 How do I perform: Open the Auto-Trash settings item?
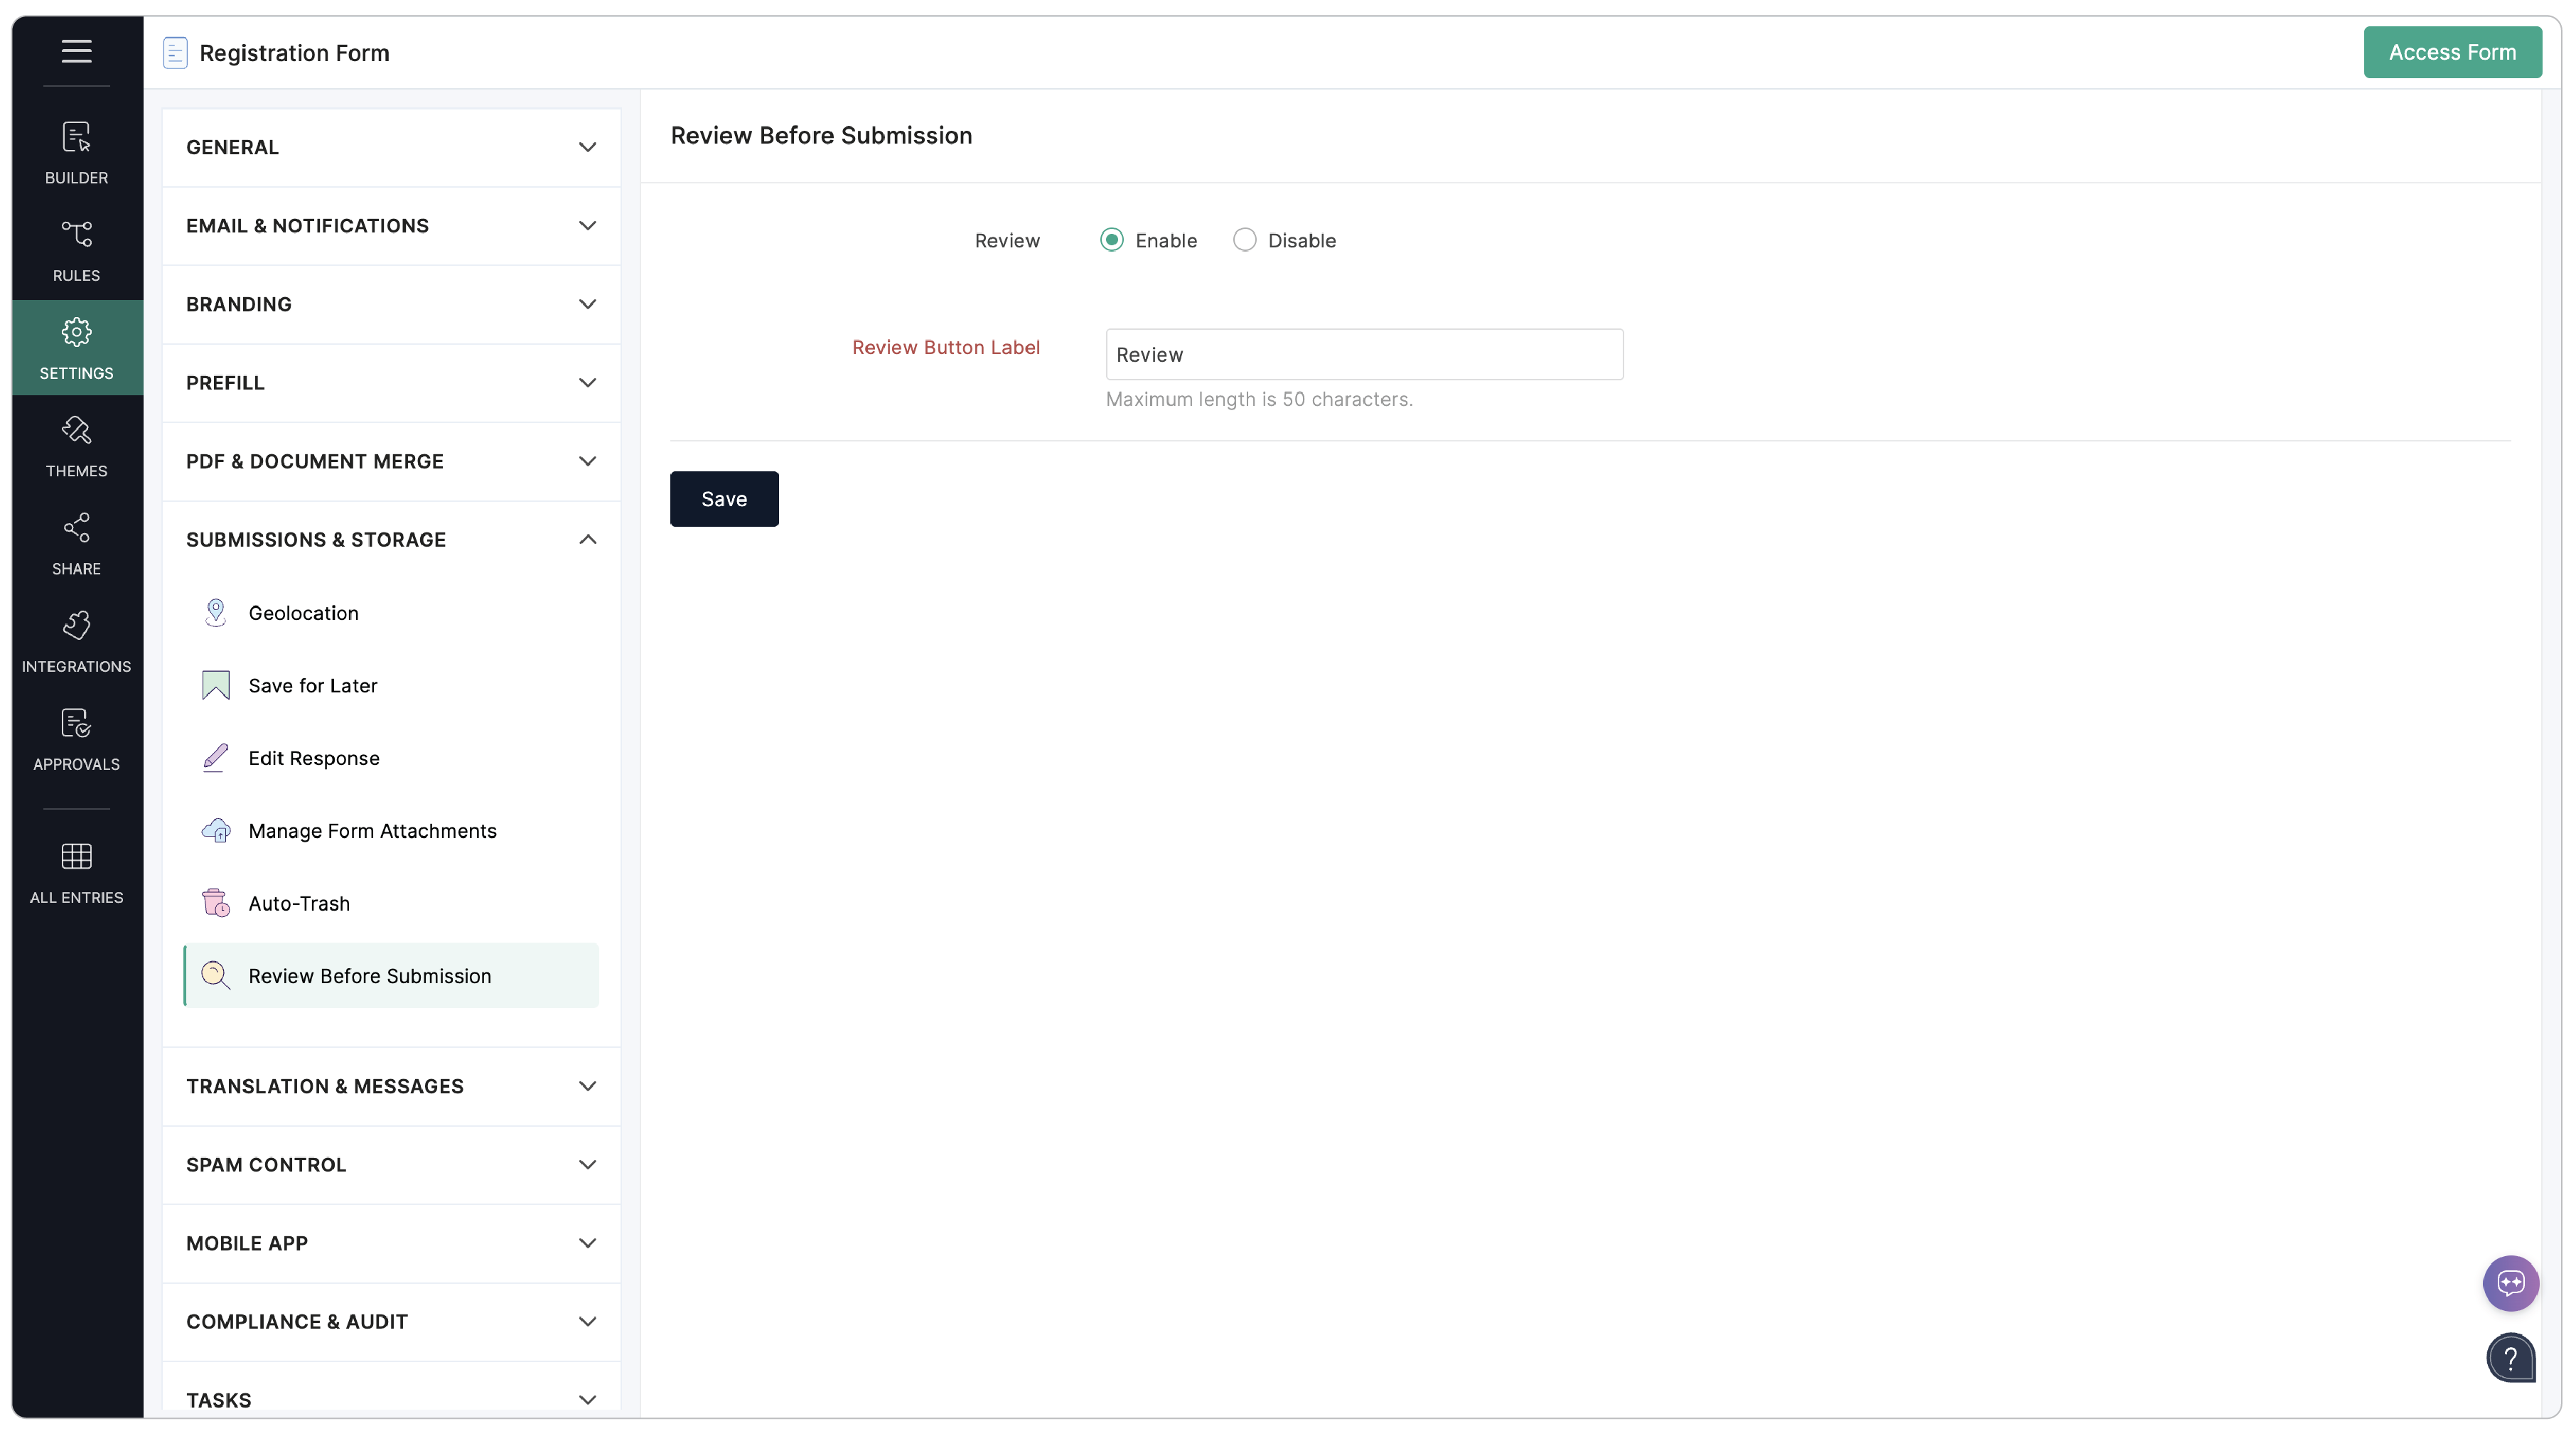point(299,903)
